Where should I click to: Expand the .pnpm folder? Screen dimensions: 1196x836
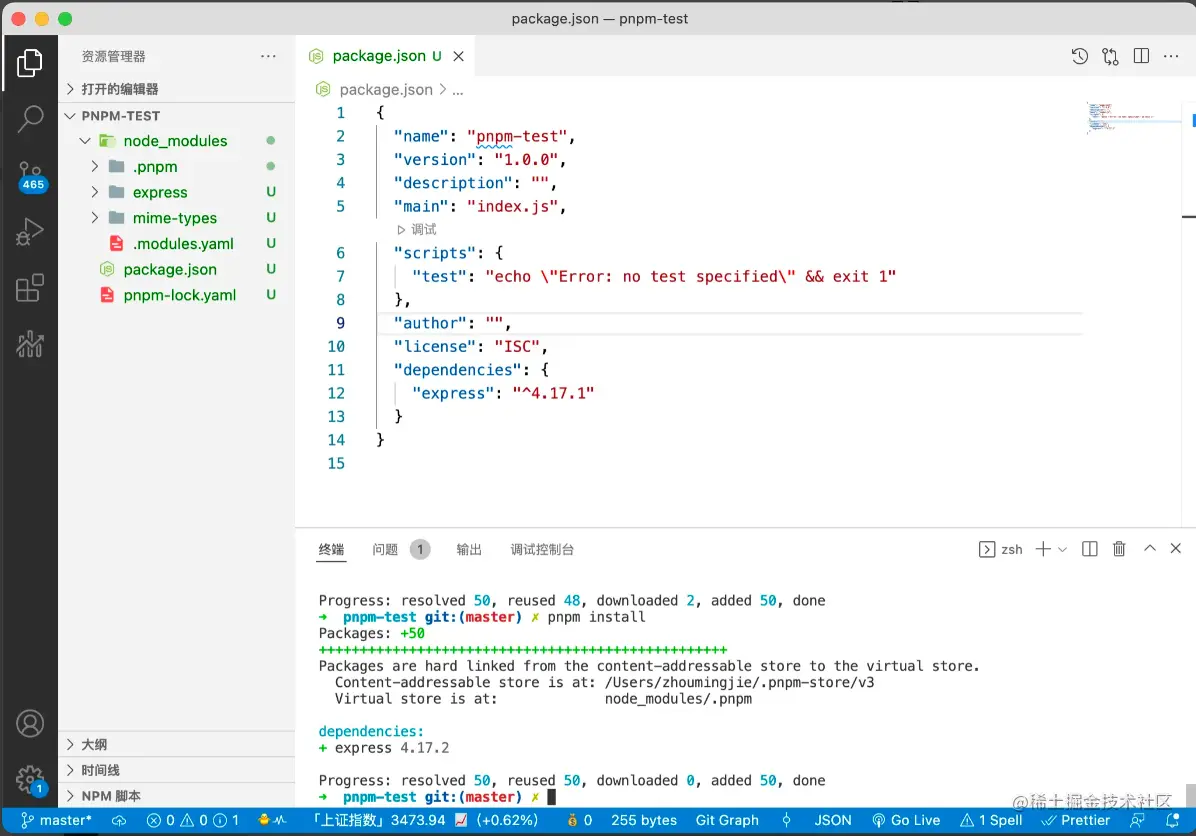pos(177,166)
